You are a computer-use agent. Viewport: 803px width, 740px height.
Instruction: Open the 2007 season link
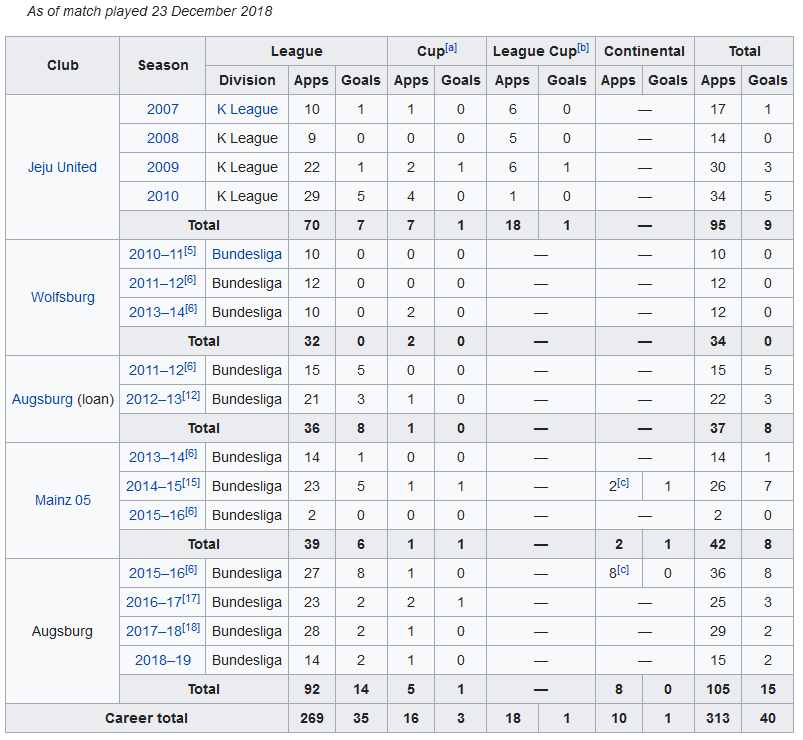coord(162,109)
